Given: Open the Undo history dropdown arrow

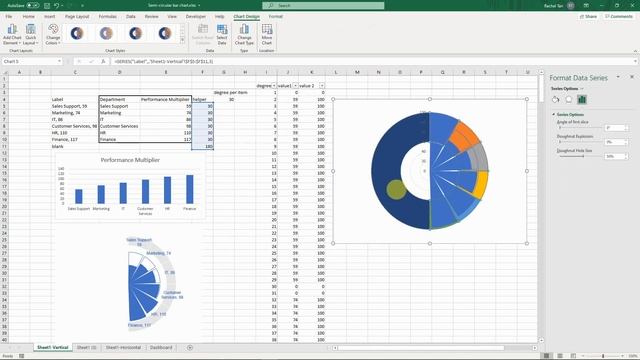Looking at the screenshot, I should [62, 6].
